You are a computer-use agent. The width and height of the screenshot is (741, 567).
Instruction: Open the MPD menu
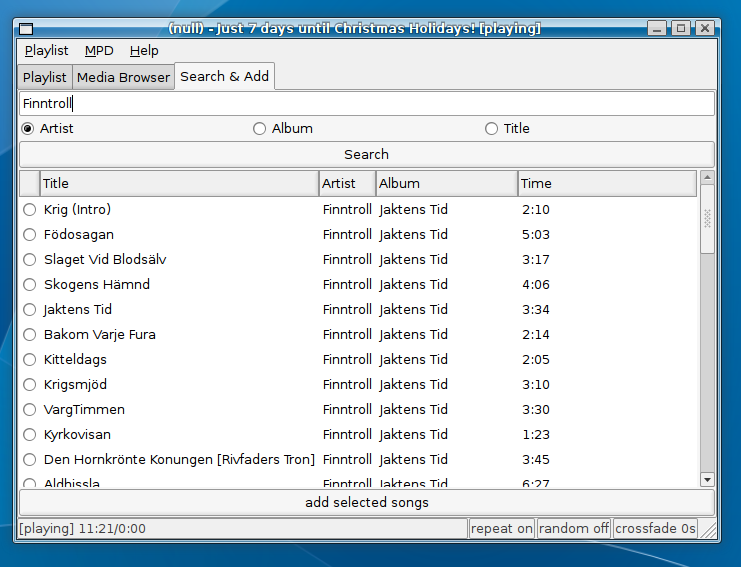click(x=99, y=51)
